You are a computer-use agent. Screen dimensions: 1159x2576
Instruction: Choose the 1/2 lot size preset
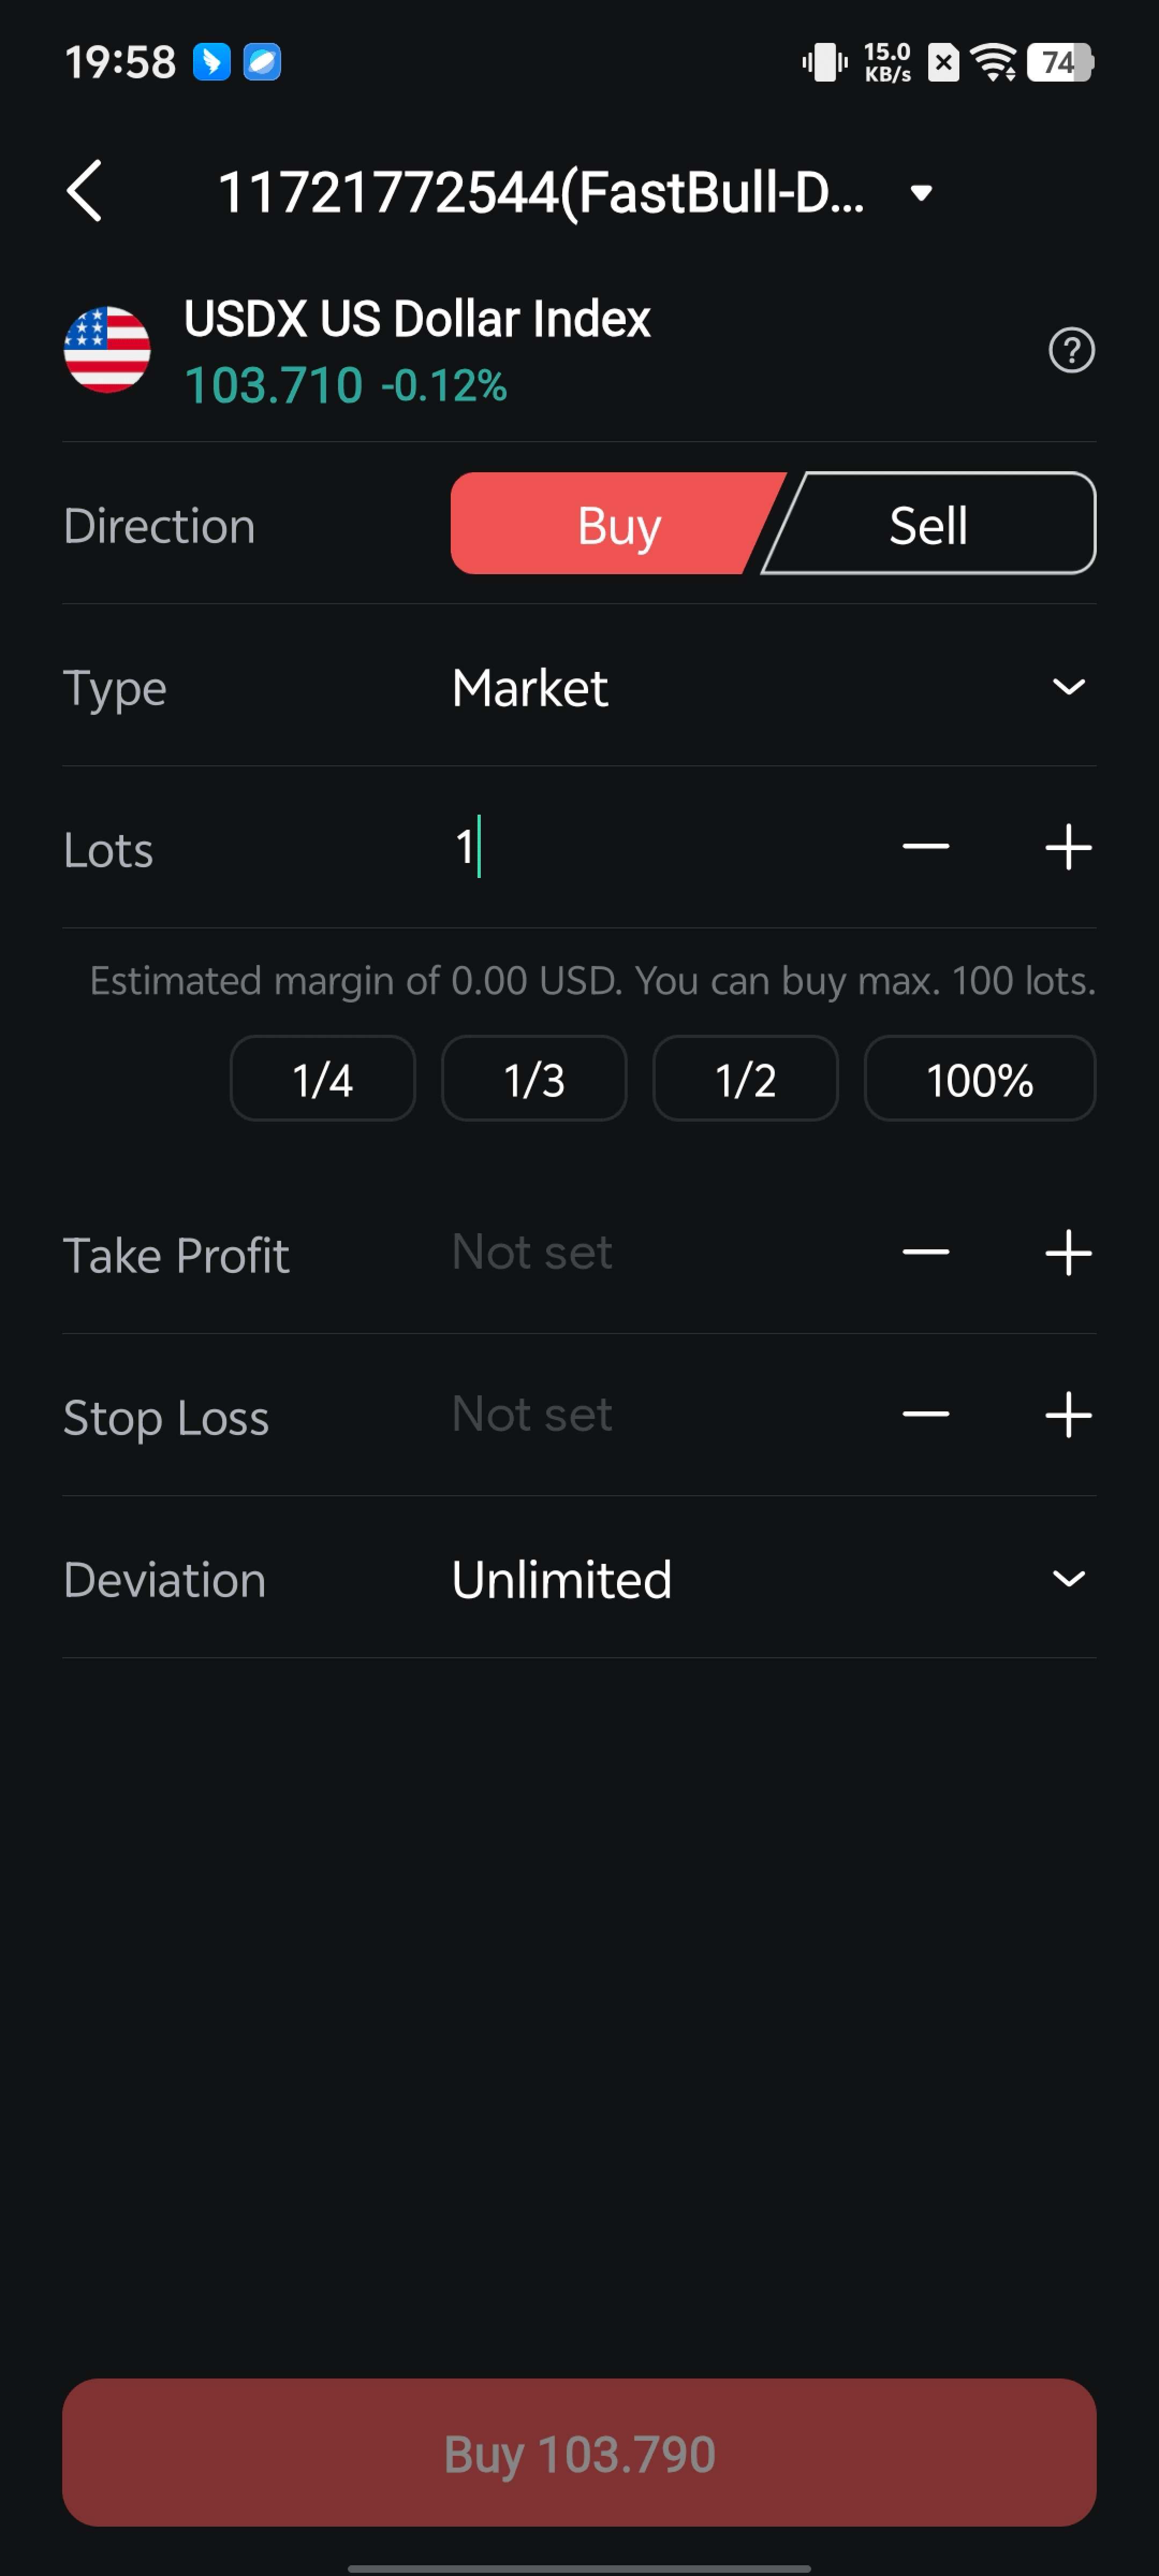point(745,1079)
